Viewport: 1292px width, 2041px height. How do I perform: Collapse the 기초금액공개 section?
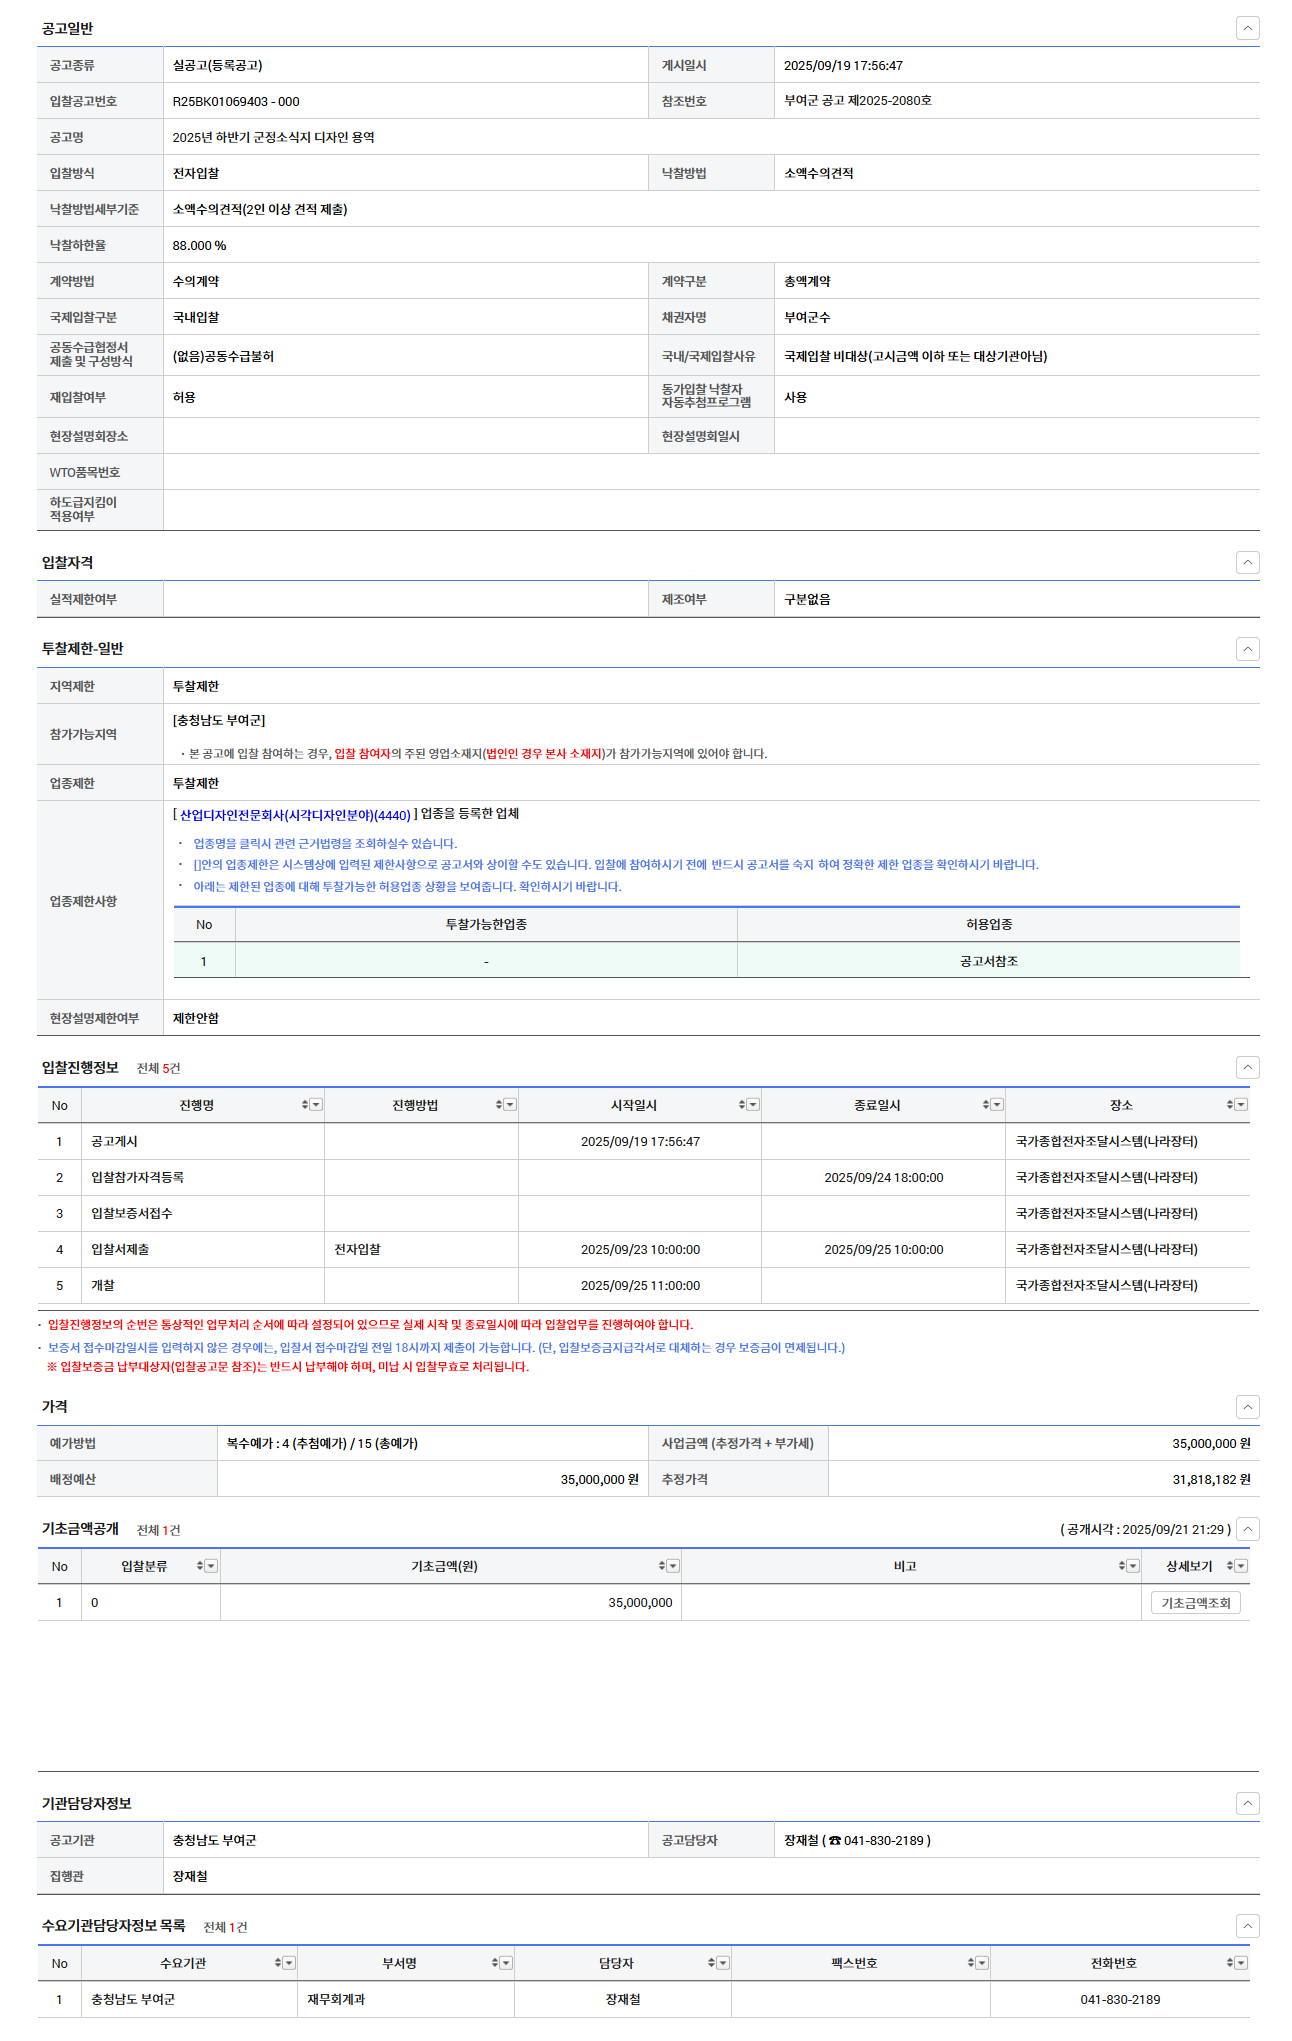point(1247,1529)
